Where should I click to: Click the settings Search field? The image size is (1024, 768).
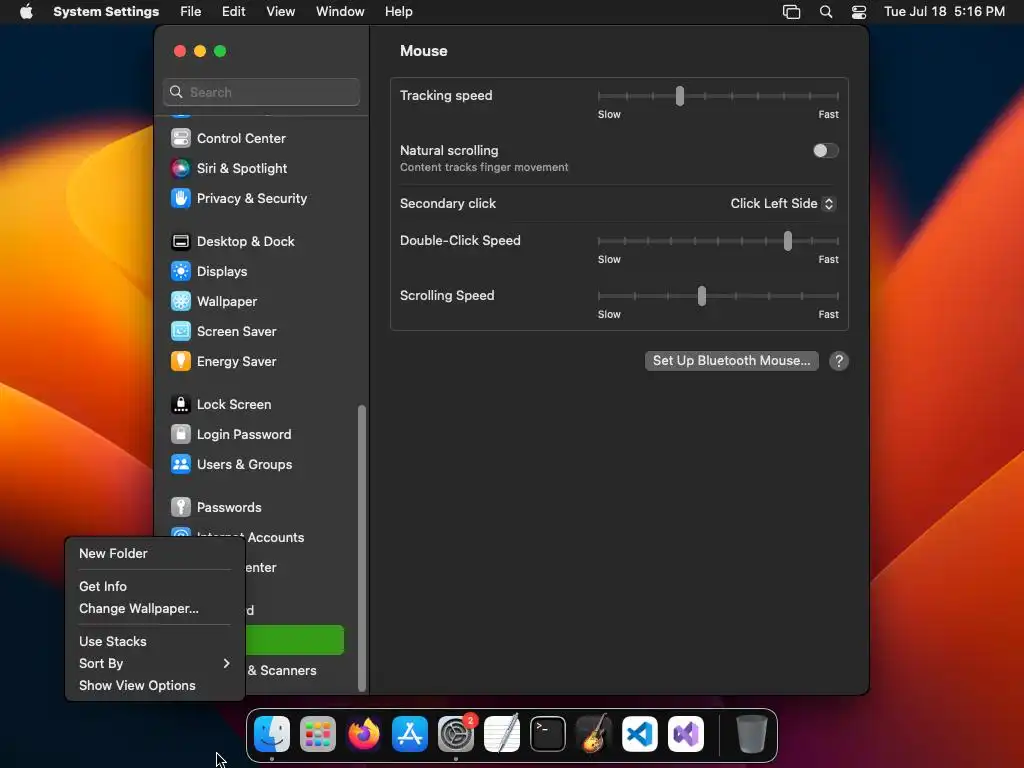261,92
